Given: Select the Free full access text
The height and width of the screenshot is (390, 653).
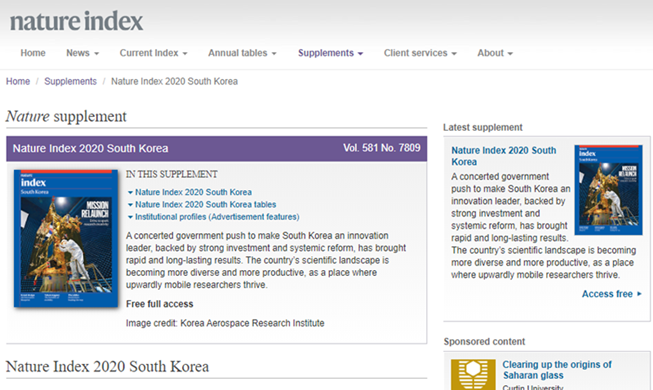Looking at the screenshot, I should (160, 304).
